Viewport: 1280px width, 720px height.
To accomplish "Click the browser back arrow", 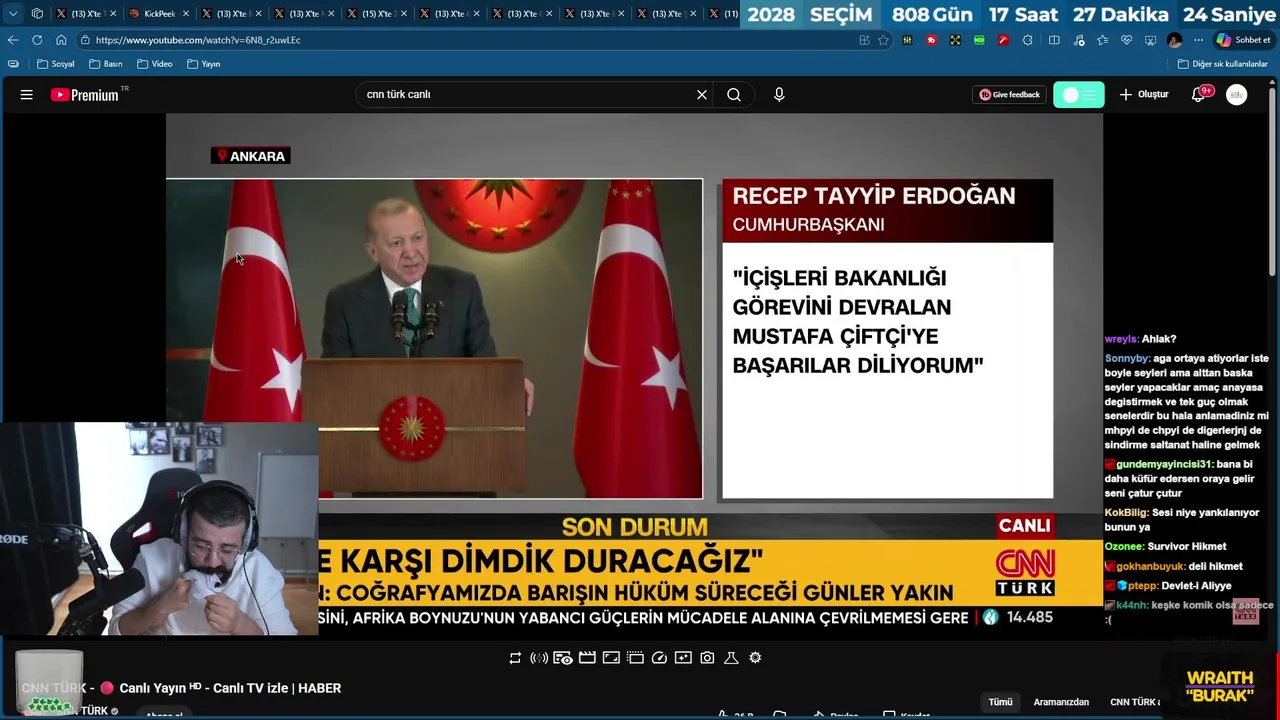I will point(13,40).
